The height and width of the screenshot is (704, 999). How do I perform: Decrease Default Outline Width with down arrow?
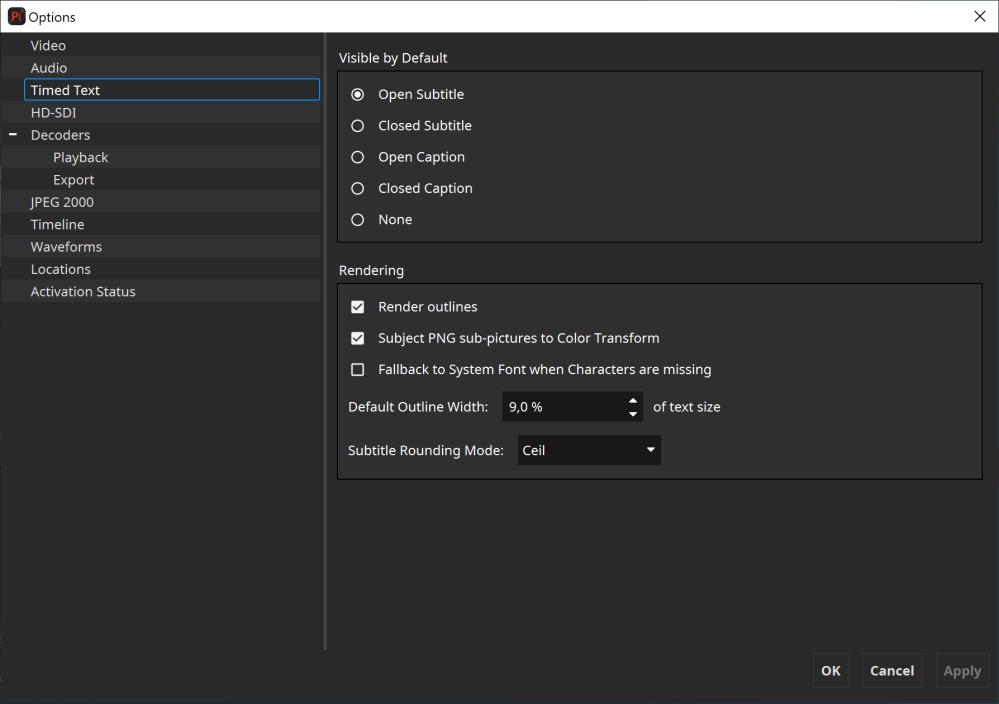click(x=632, y=413)
